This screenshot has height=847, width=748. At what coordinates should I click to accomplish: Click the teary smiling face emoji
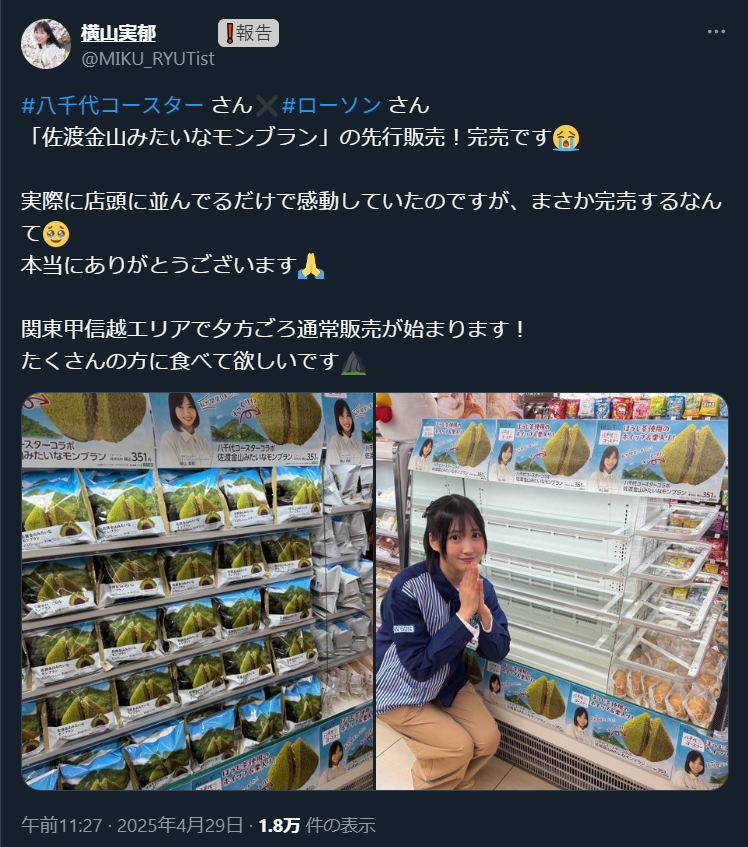[x=56, y=233]
